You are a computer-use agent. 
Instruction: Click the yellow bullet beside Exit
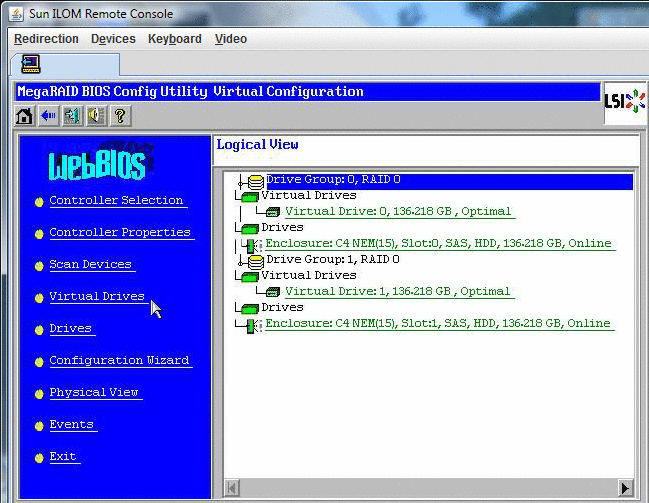coord(39,458)
